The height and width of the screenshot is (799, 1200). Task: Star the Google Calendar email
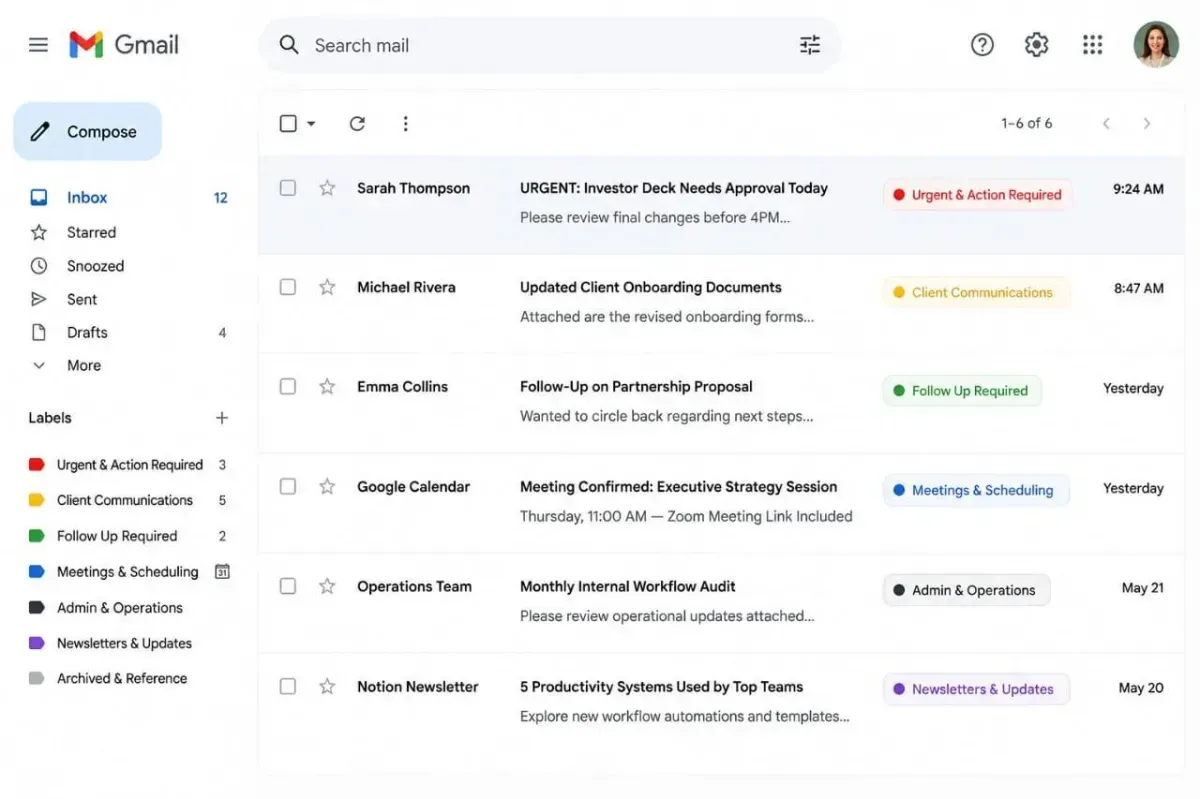tap(327, 487)
